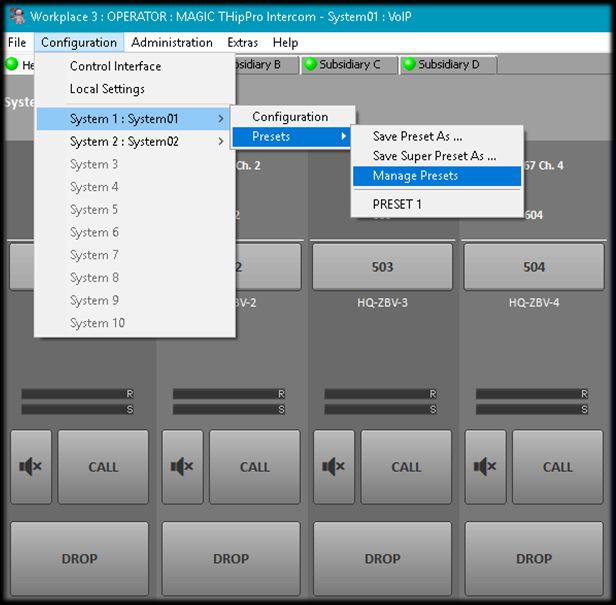Select Configuration in the System01 submenu

[293, 117]
